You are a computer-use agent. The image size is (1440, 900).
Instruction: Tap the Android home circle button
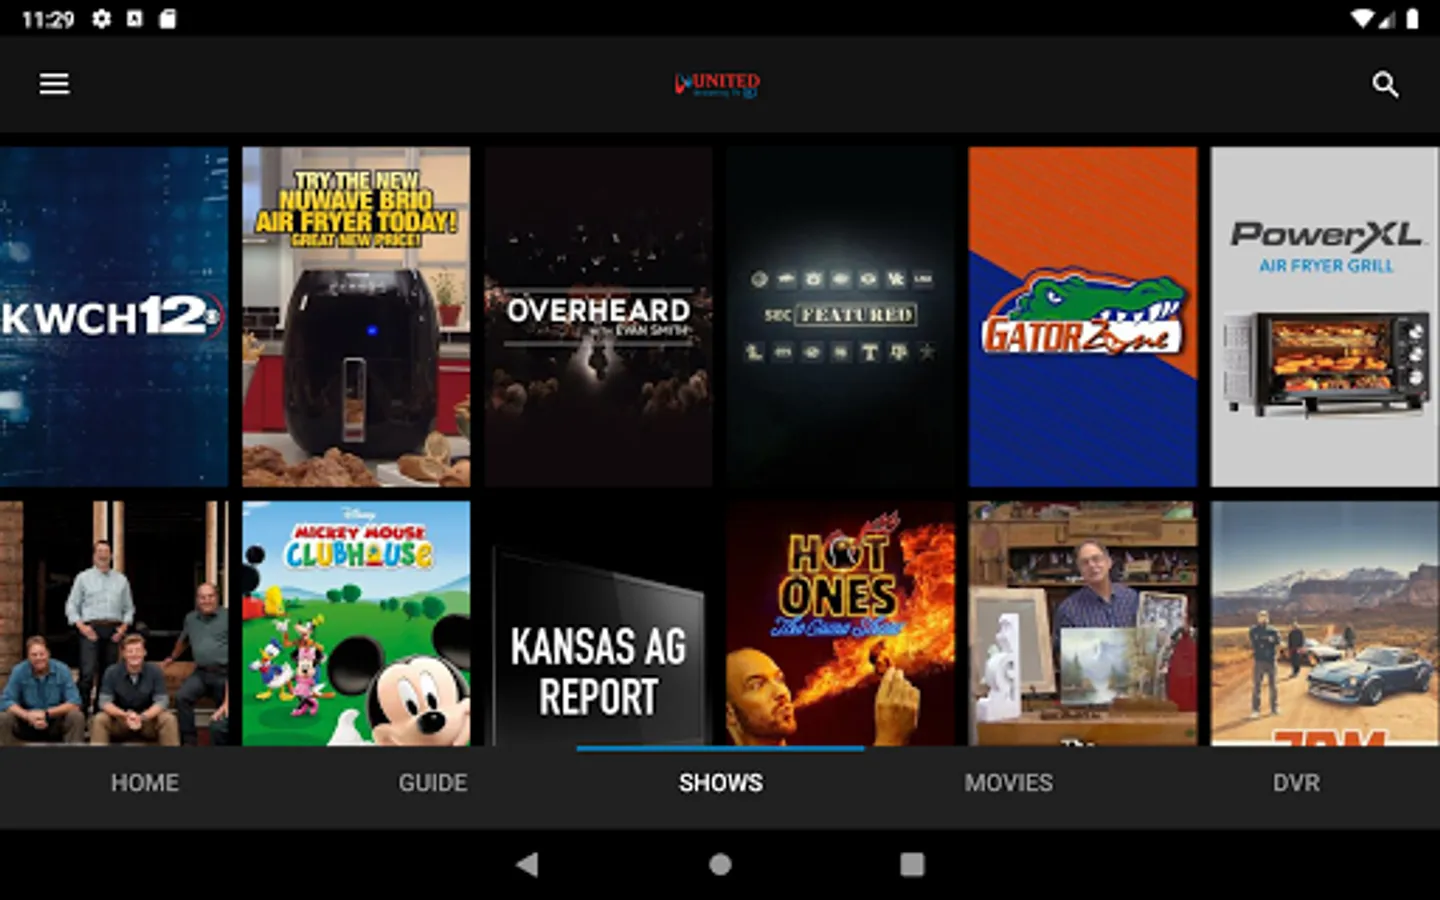tap(720, 864)
